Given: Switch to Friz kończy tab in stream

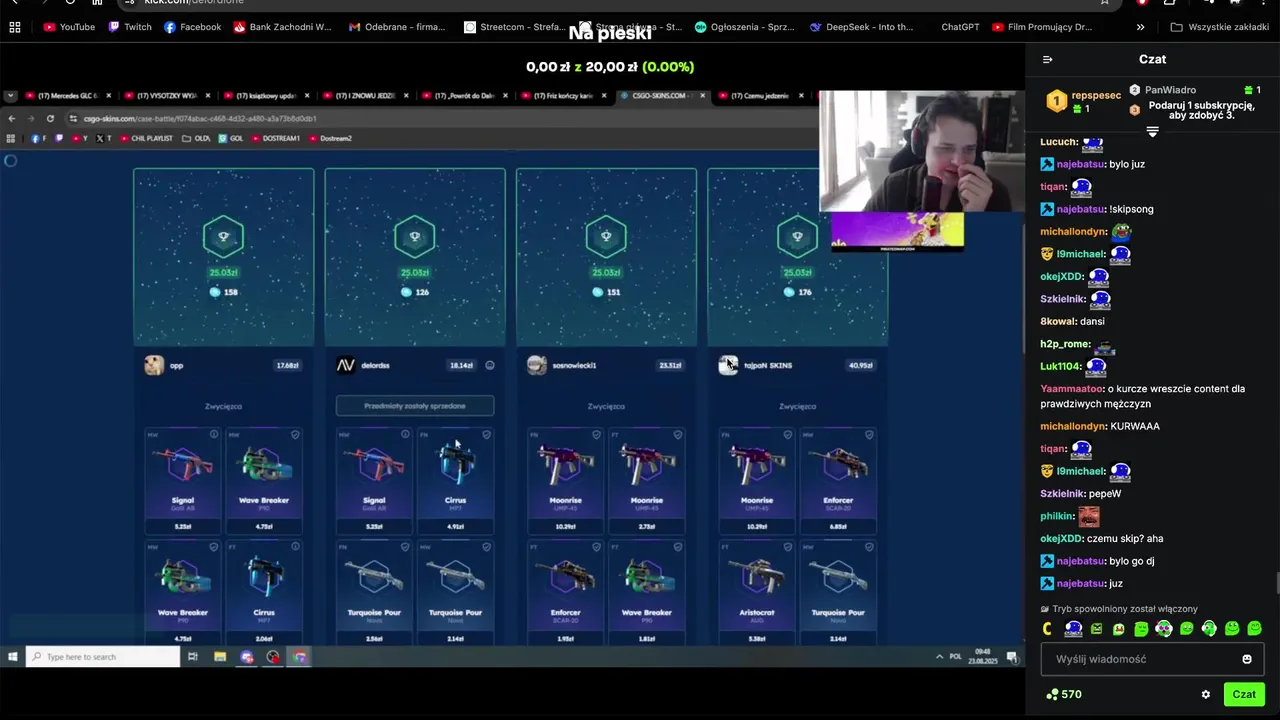Looking at the screenshot, I should (x=564, y=96).
